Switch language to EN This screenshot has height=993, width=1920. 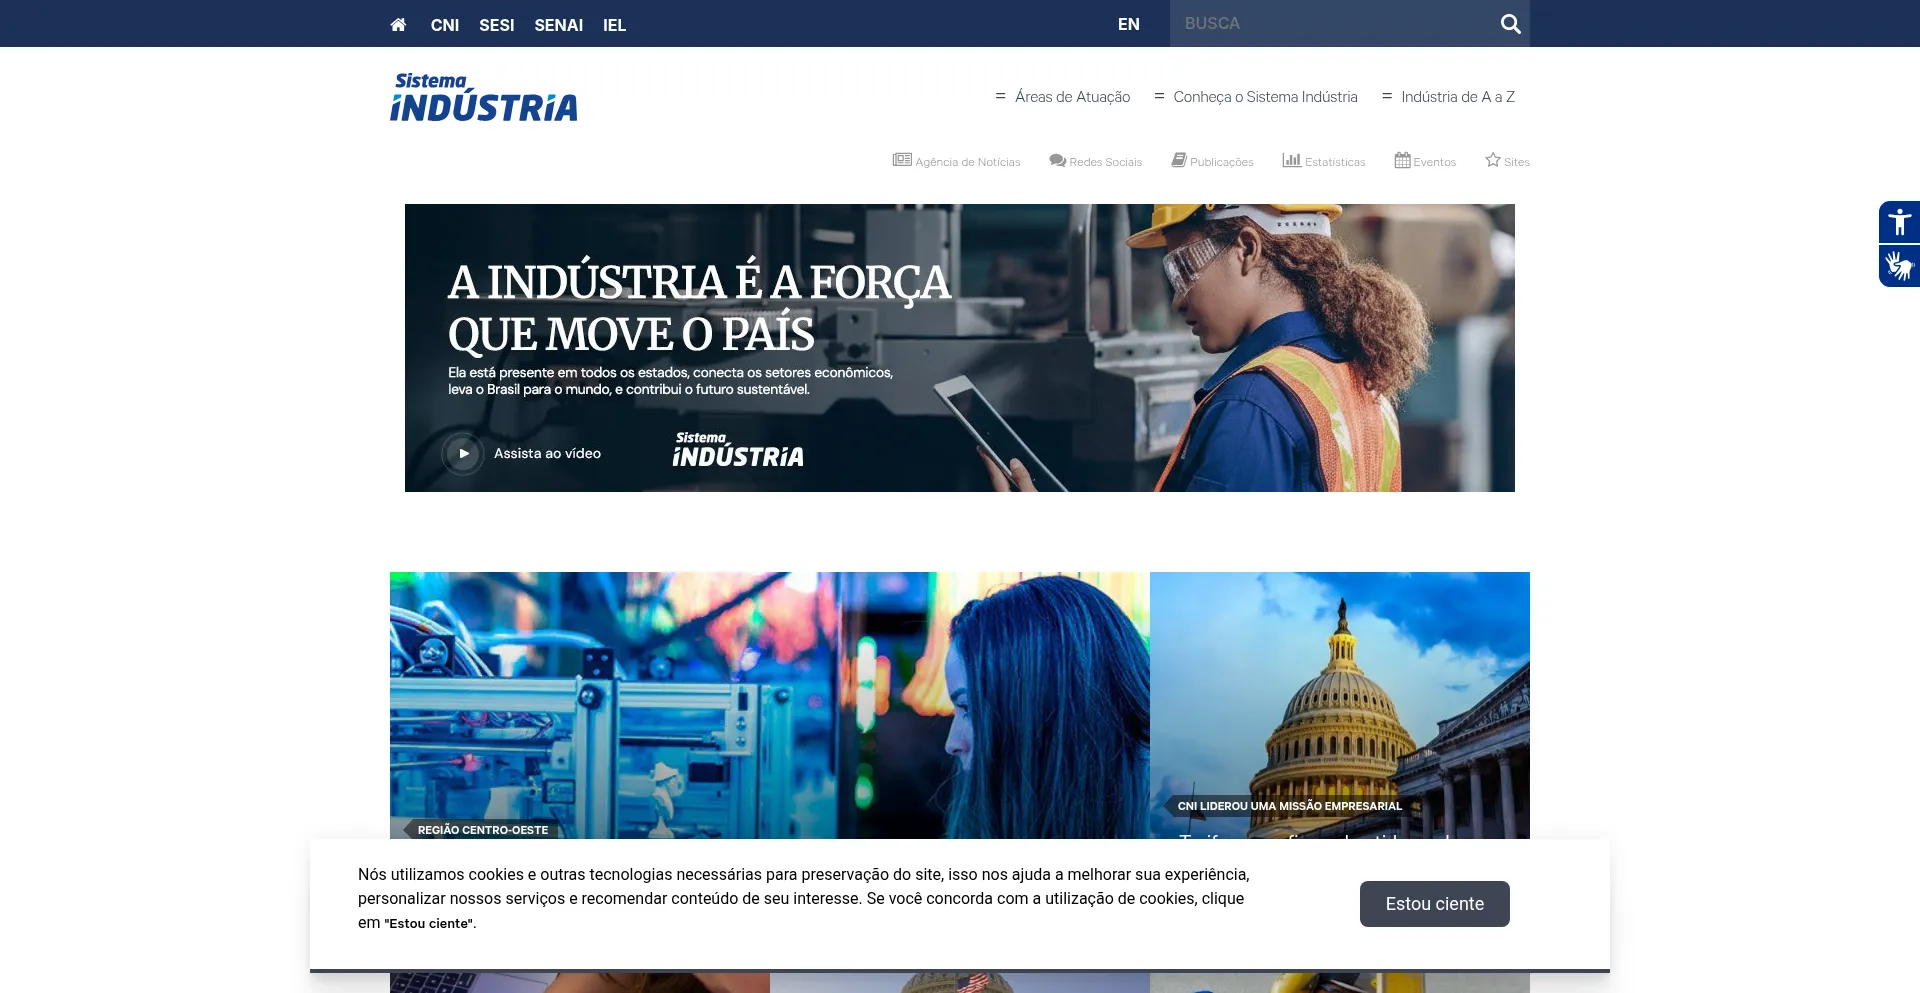pos(1128,25)
